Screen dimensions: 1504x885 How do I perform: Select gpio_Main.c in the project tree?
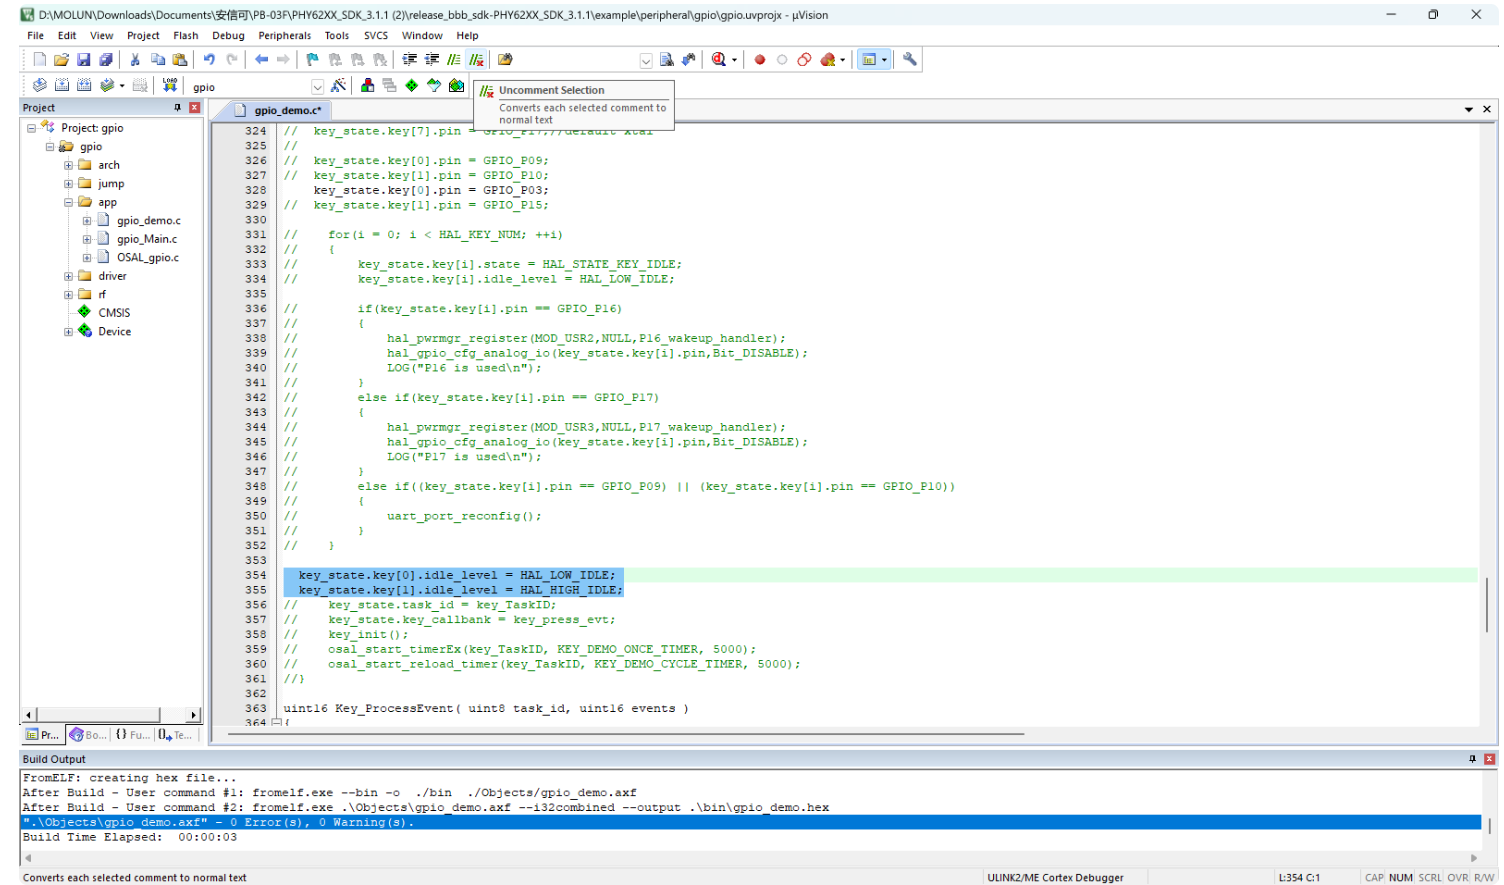coord(147,240)
